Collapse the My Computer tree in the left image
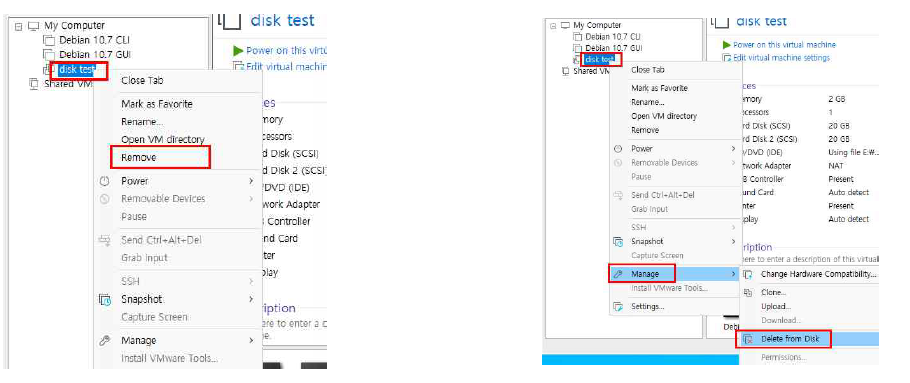The width and height of the screenshot is (910, 383). [18, 26]
